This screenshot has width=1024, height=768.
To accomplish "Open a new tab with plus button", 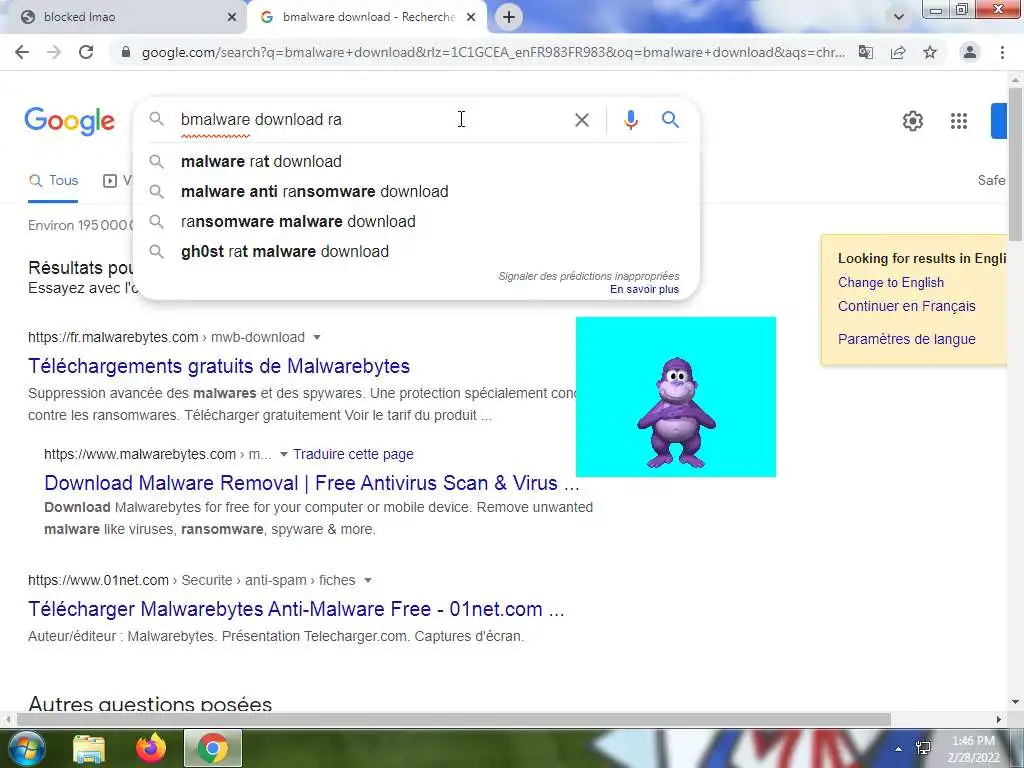I will click(x=509, y=17).
